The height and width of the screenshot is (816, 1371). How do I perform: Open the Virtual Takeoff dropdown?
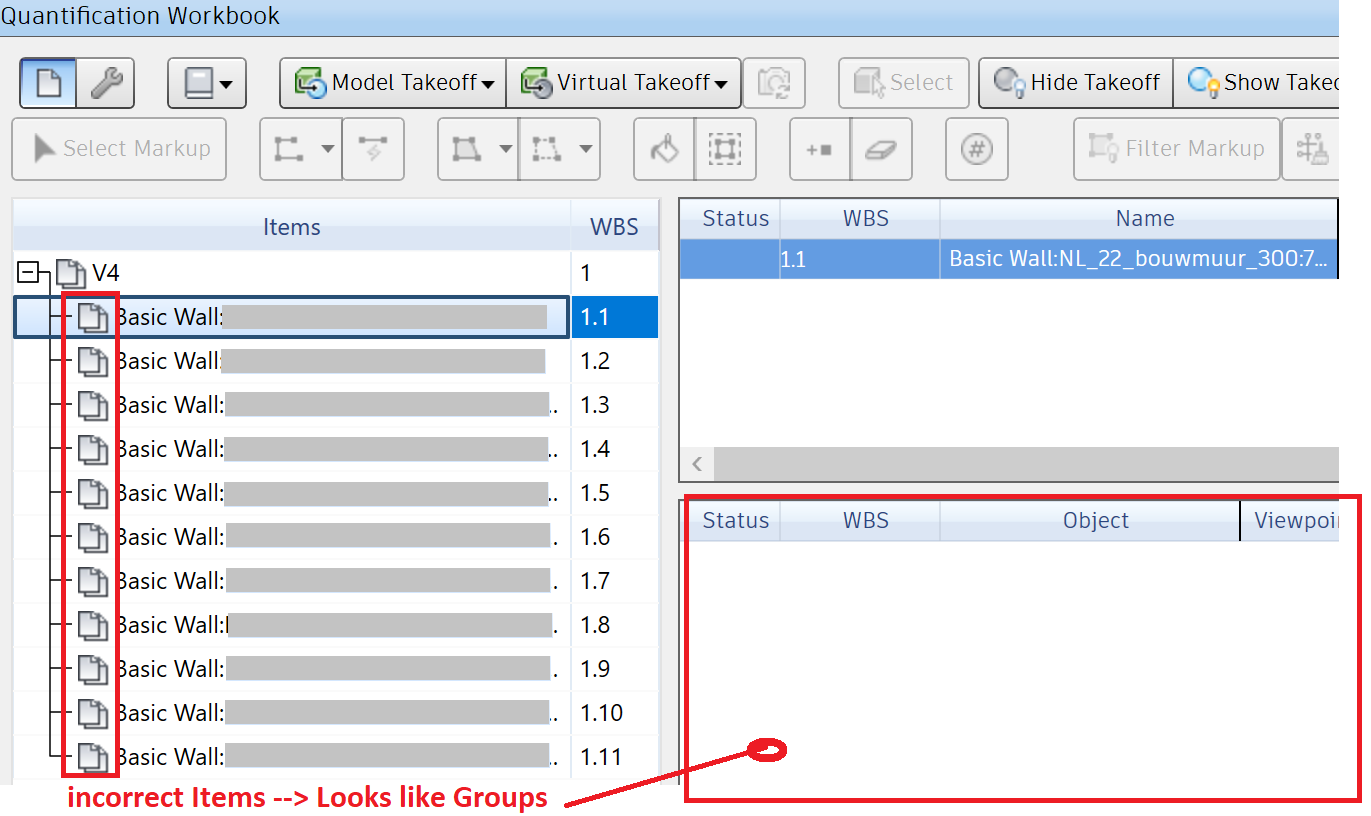(623, 83)
